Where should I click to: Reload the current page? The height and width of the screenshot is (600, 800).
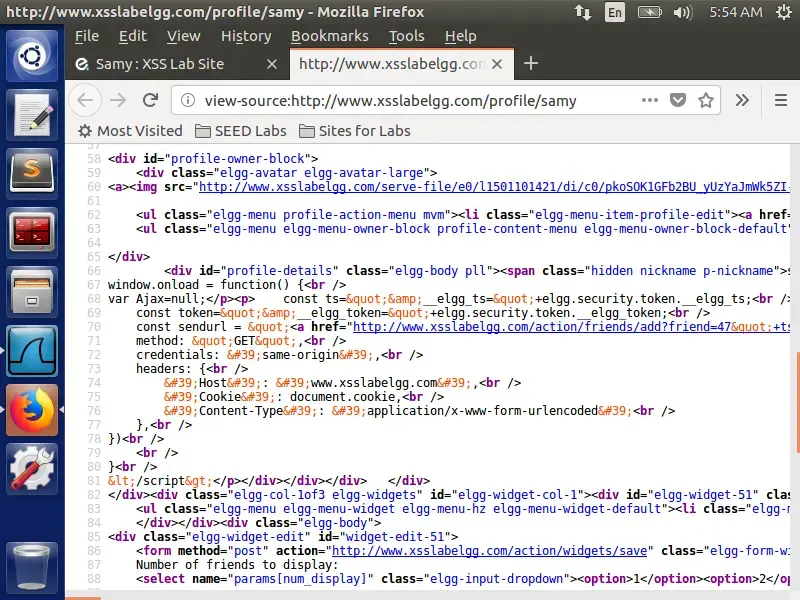[151, 100]
